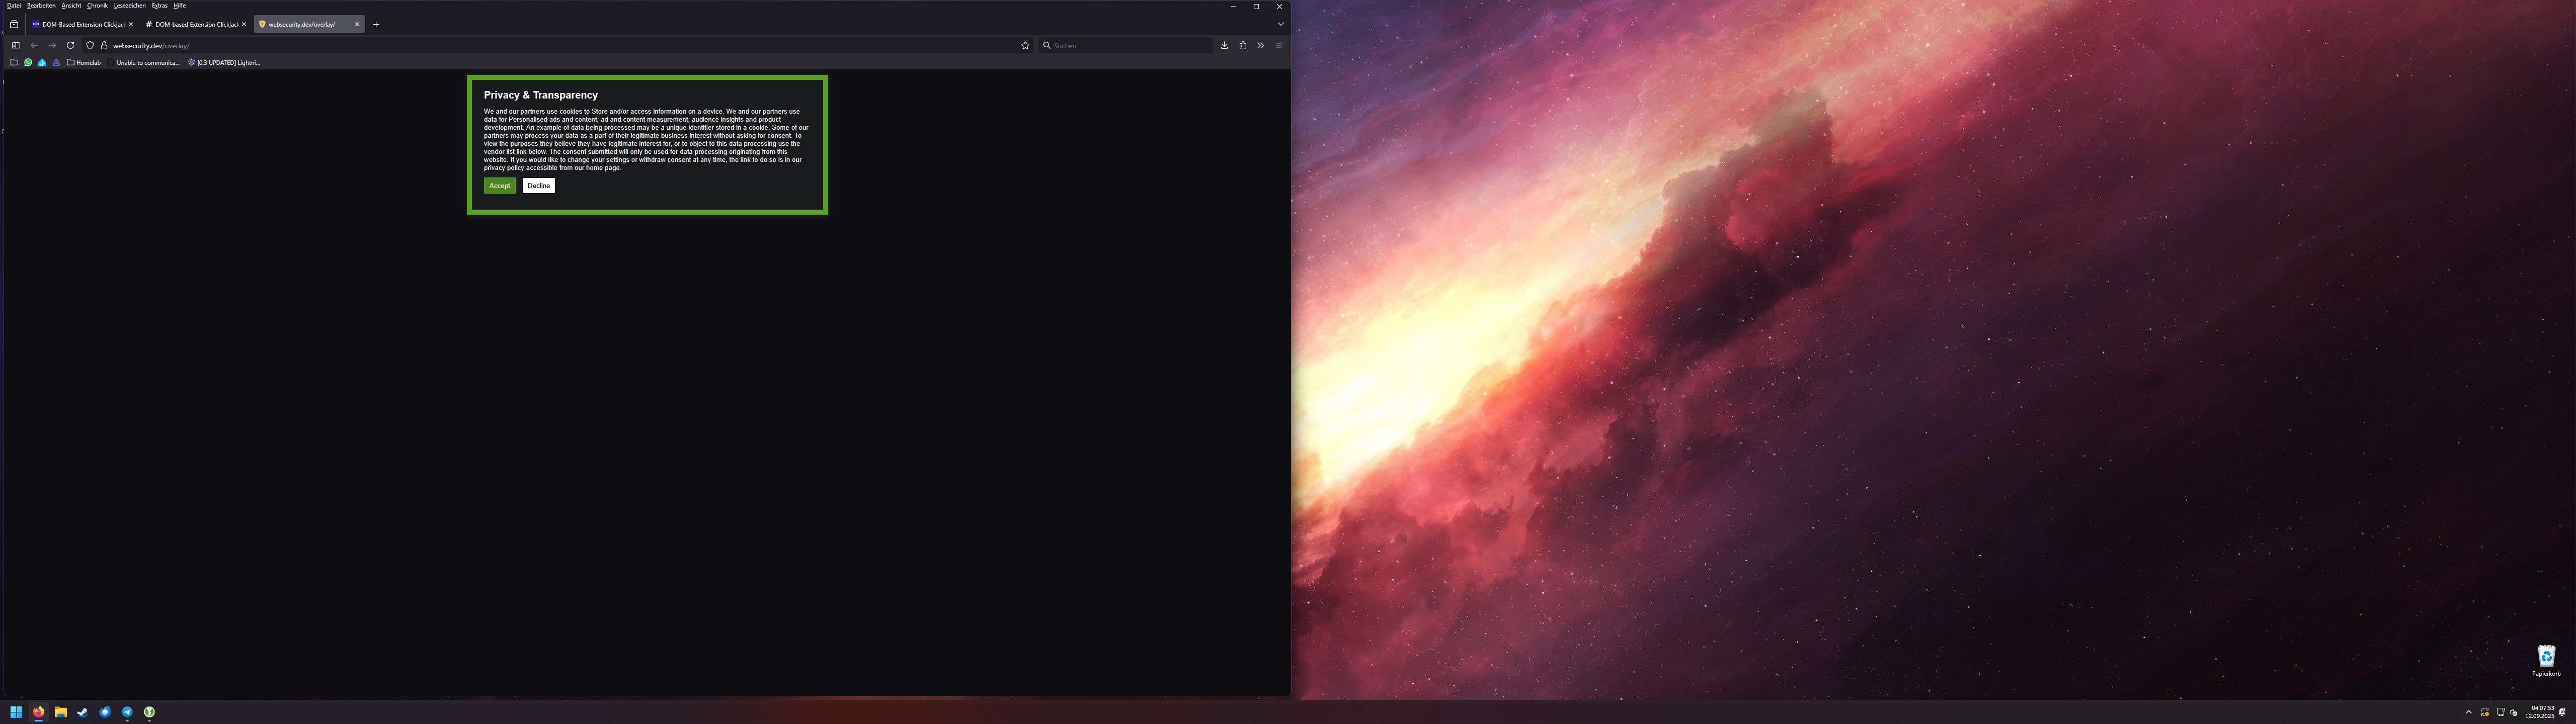The height and width of the screenshot is (724, 2576).
Task: Open the Homelab bookmarks folder
Action: coord(84,62)
